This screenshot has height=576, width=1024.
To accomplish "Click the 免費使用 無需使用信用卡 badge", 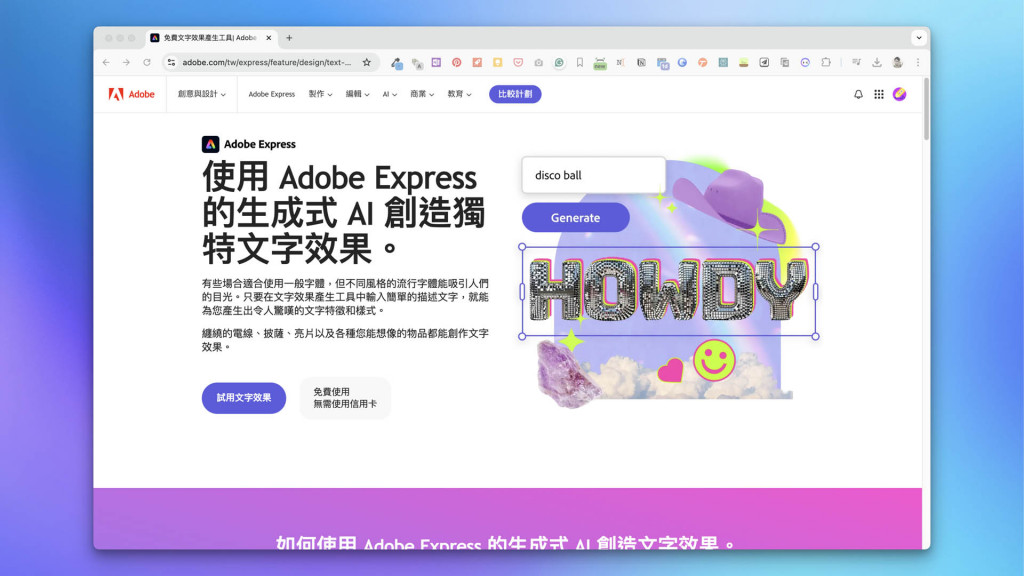I will point(345,398).
